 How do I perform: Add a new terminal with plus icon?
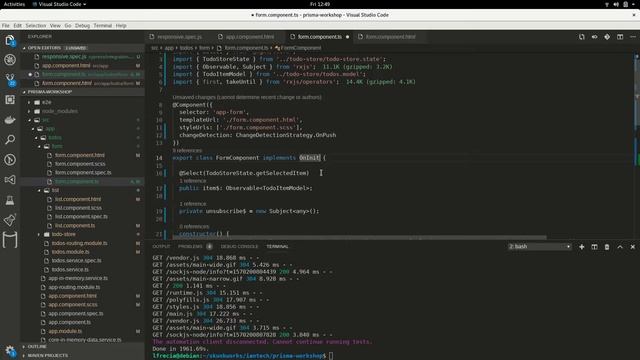[582, 247]
